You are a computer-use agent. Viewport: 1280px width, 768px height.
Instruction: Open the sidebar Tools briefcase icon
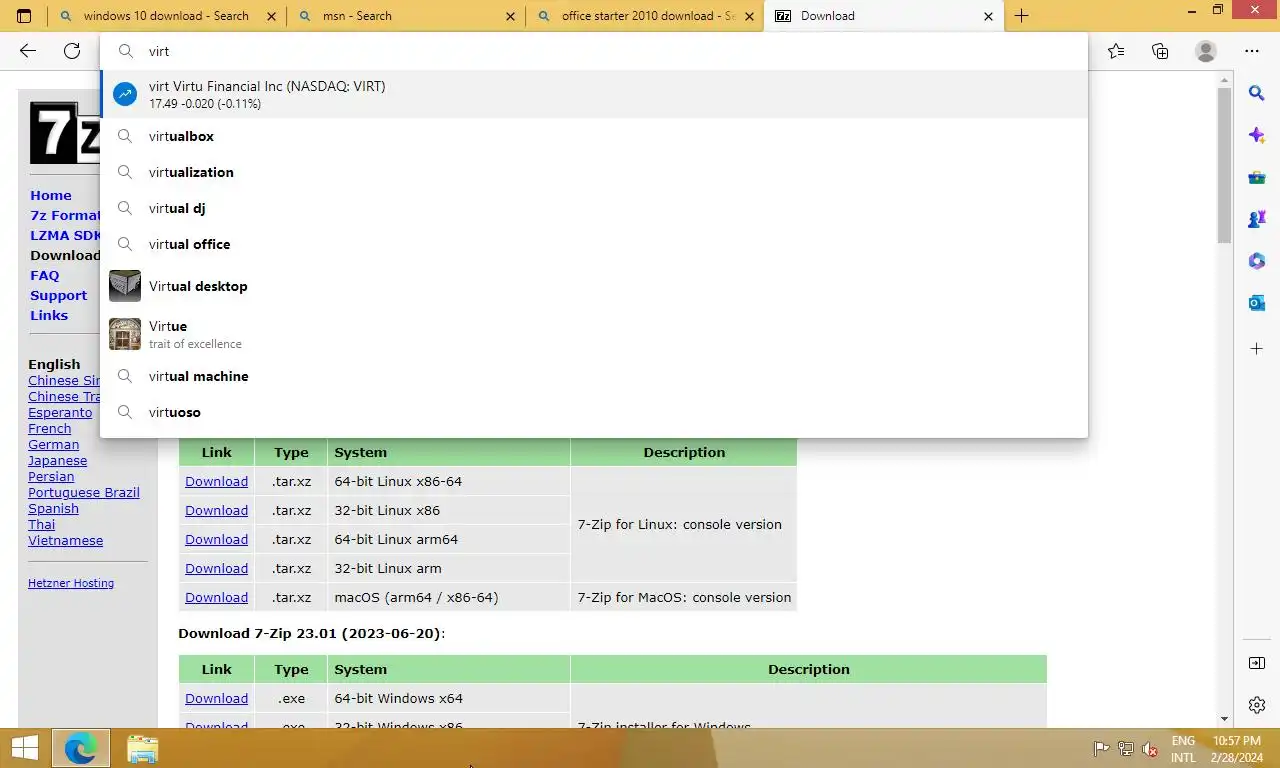tap(1257, 177)
